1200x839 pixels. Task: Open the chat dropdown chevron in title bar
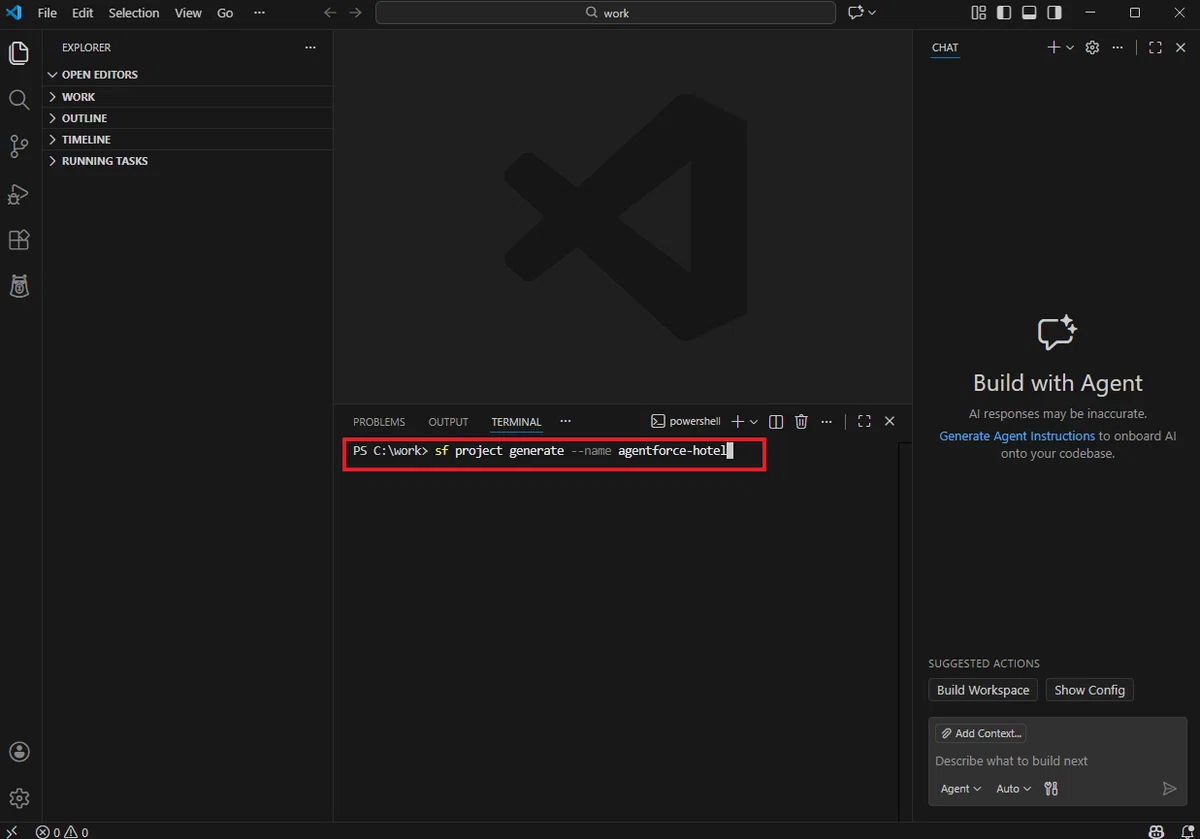coord(872,13)
